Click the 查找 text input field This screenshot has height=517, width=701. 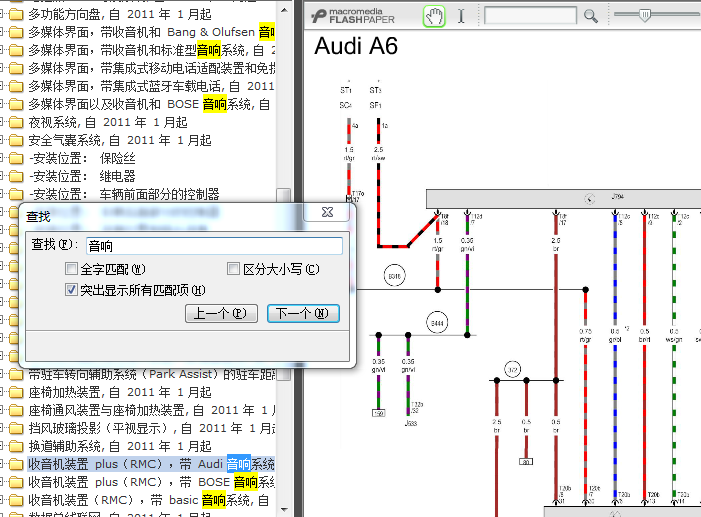[x=214, y=246]
